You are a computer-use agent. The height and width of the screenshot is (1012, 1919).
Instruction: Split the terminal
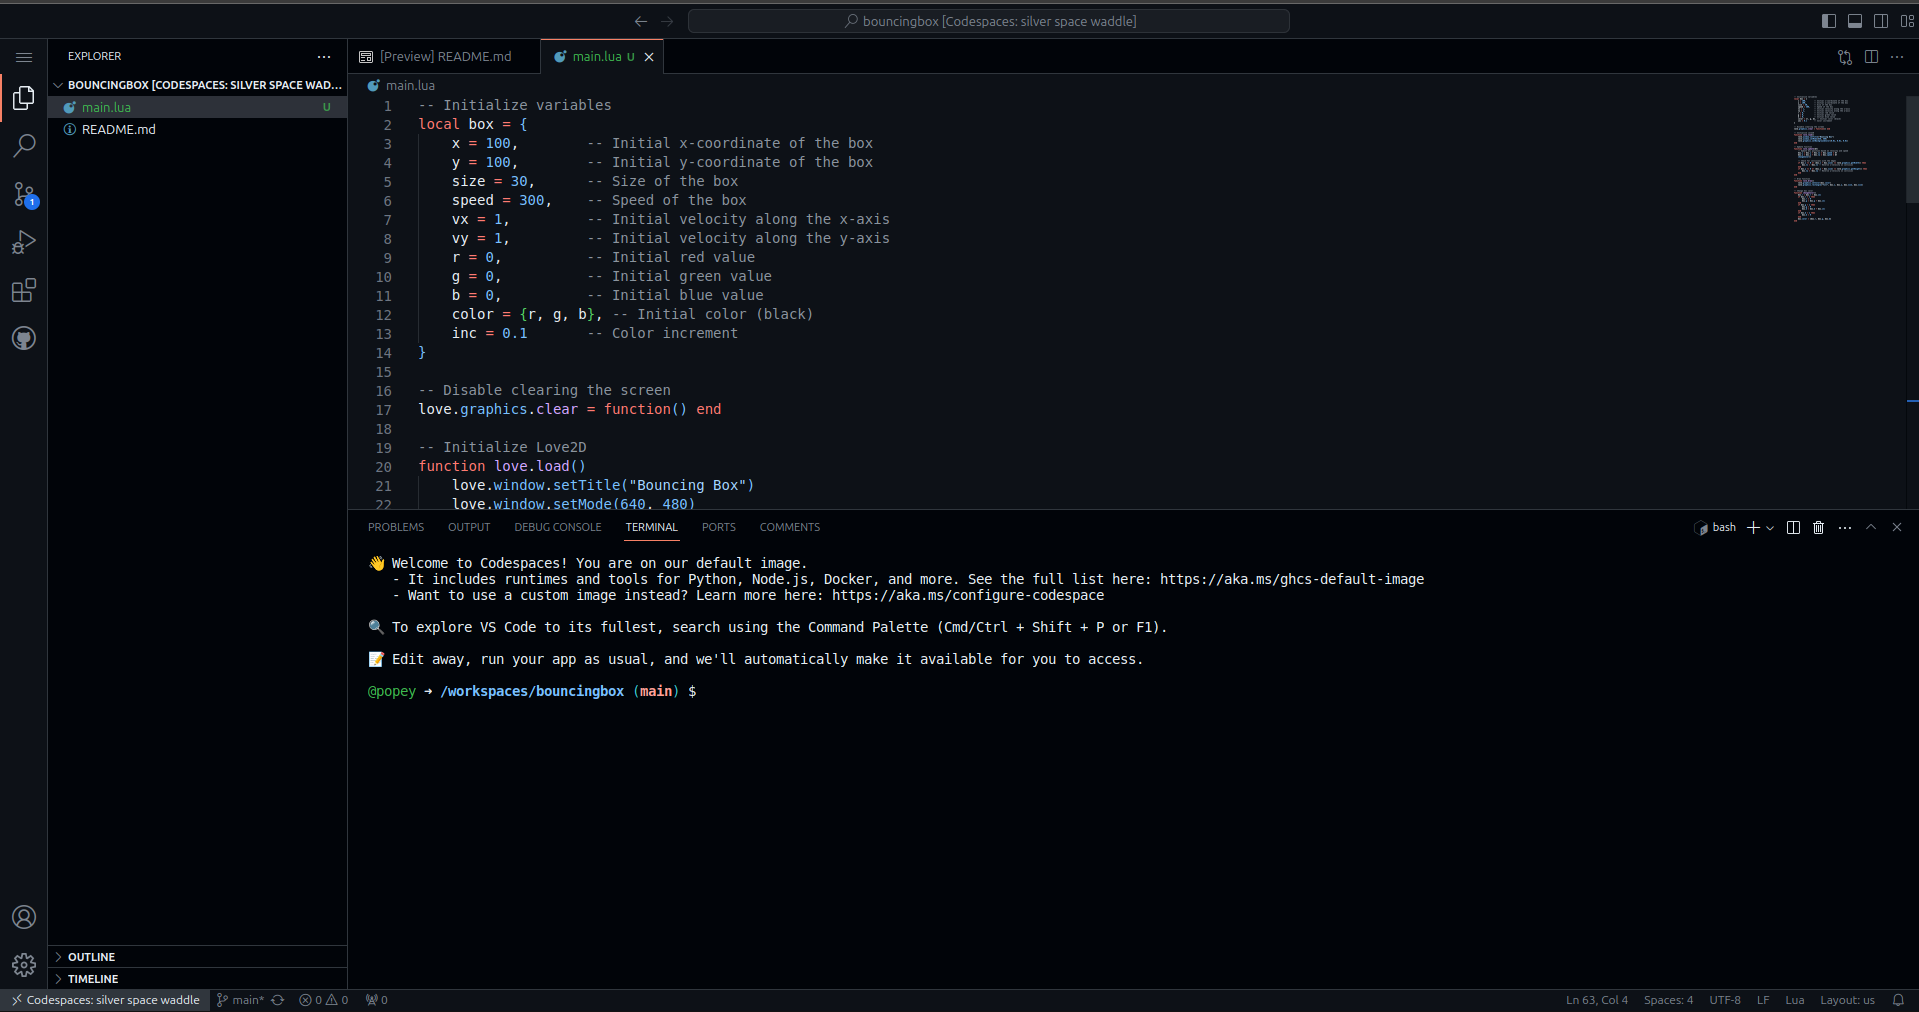(x=1793, y=527)
